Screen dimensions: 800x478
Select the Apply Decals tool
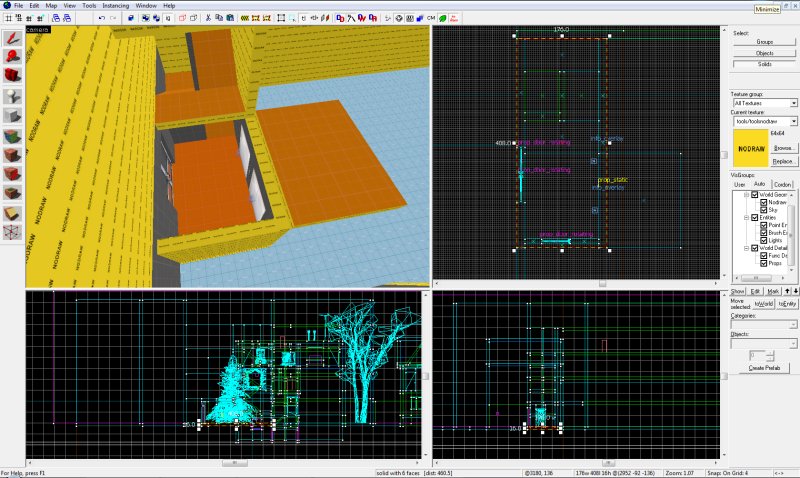(12, 174)
